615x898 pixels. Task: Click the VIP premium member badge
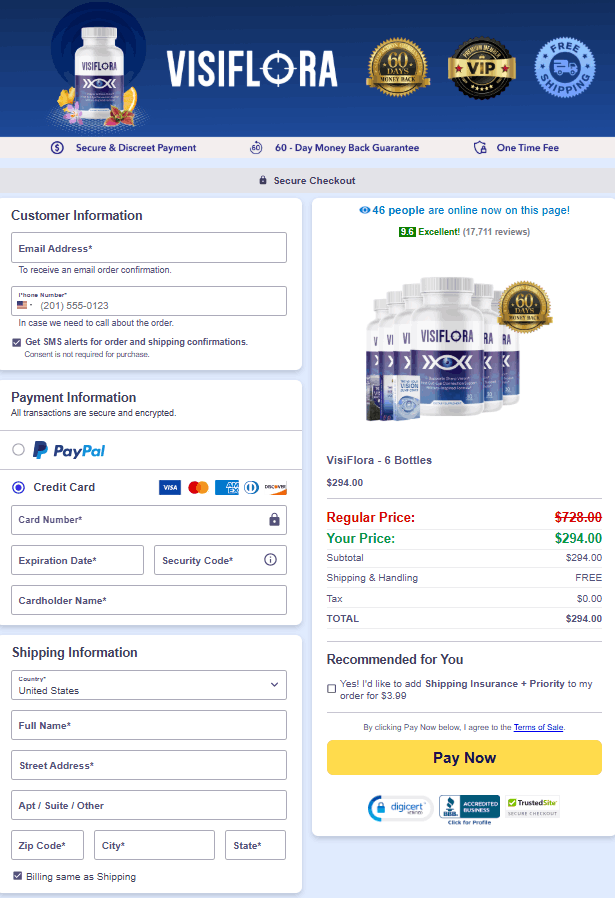click(x=482, y=69)
